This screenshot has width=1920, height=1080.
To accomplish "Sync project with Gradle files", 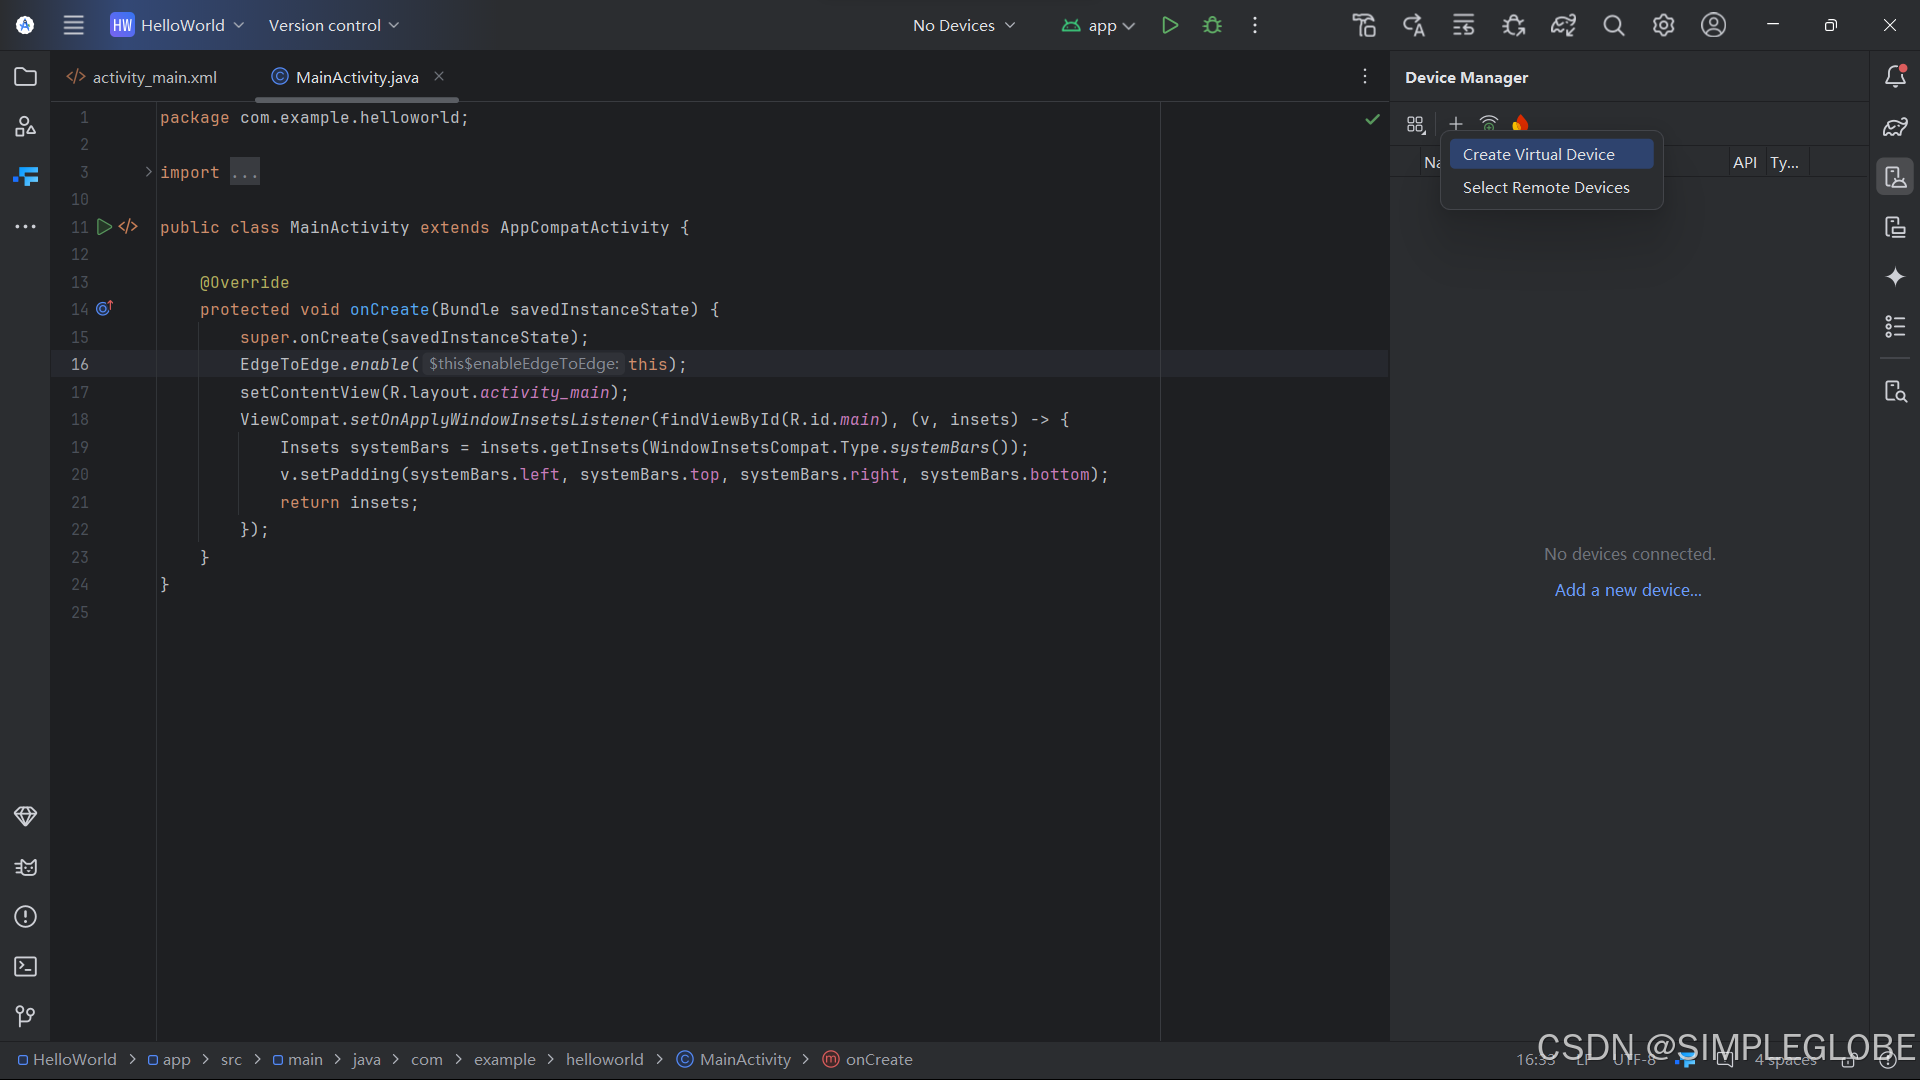I will point(1563,25).
